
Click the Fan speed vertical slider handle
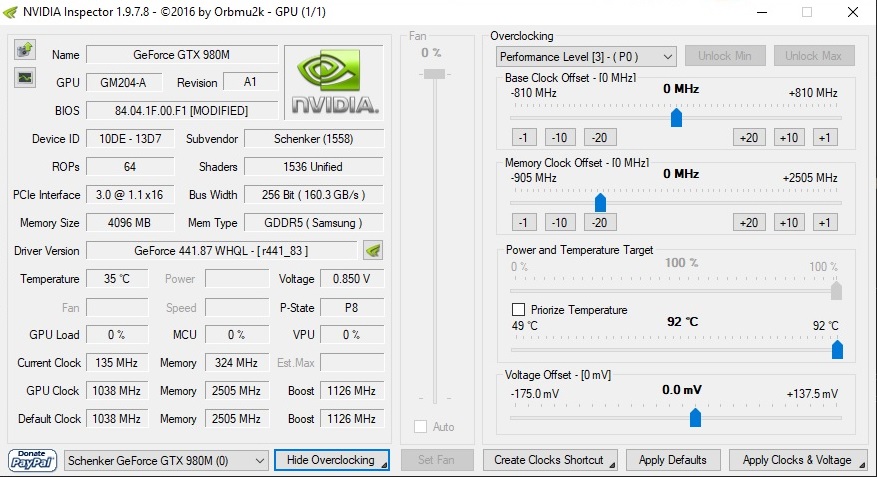(x=435, y=74)
